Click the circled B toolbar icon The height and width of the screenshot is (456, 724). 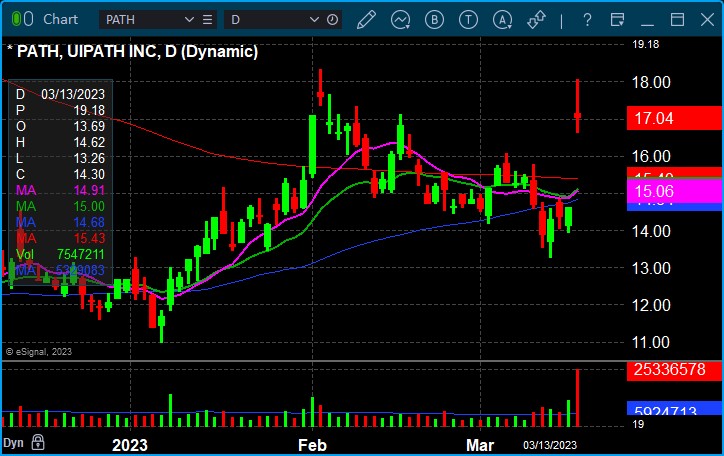[x=434, y=20]
